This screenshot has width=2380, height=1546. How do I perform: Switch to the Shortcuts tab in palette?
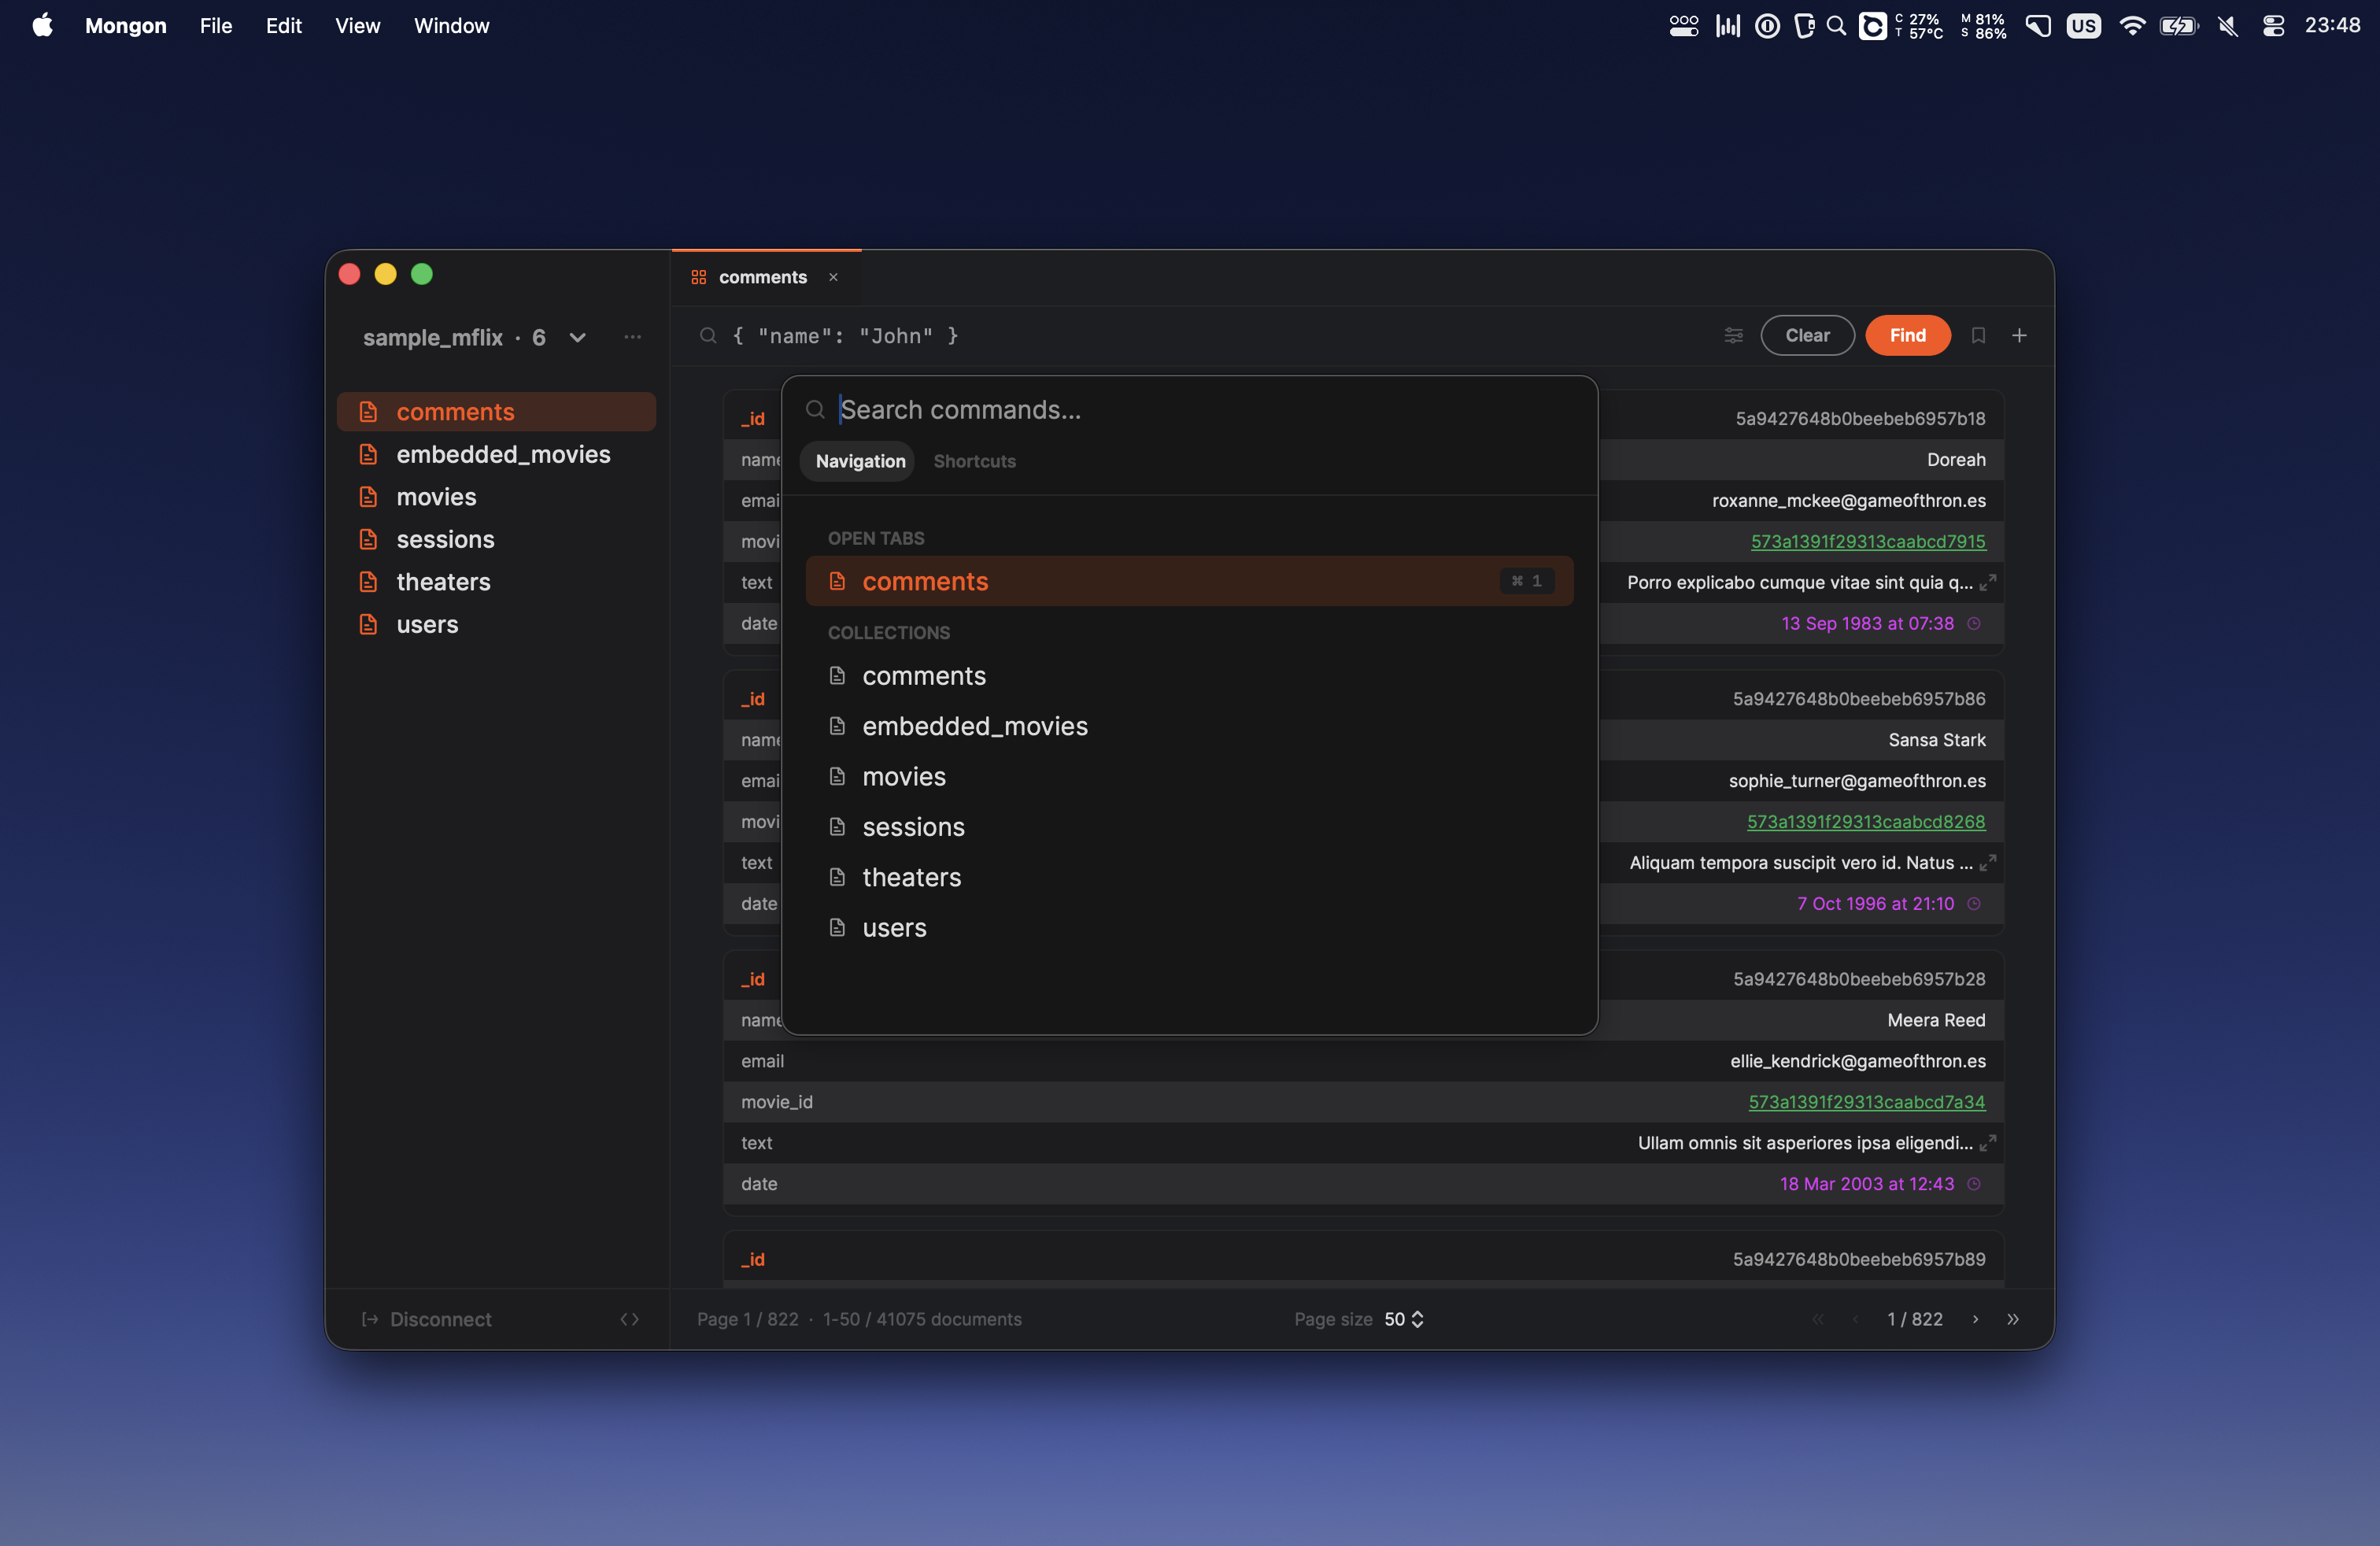click(x=974, y=461)
